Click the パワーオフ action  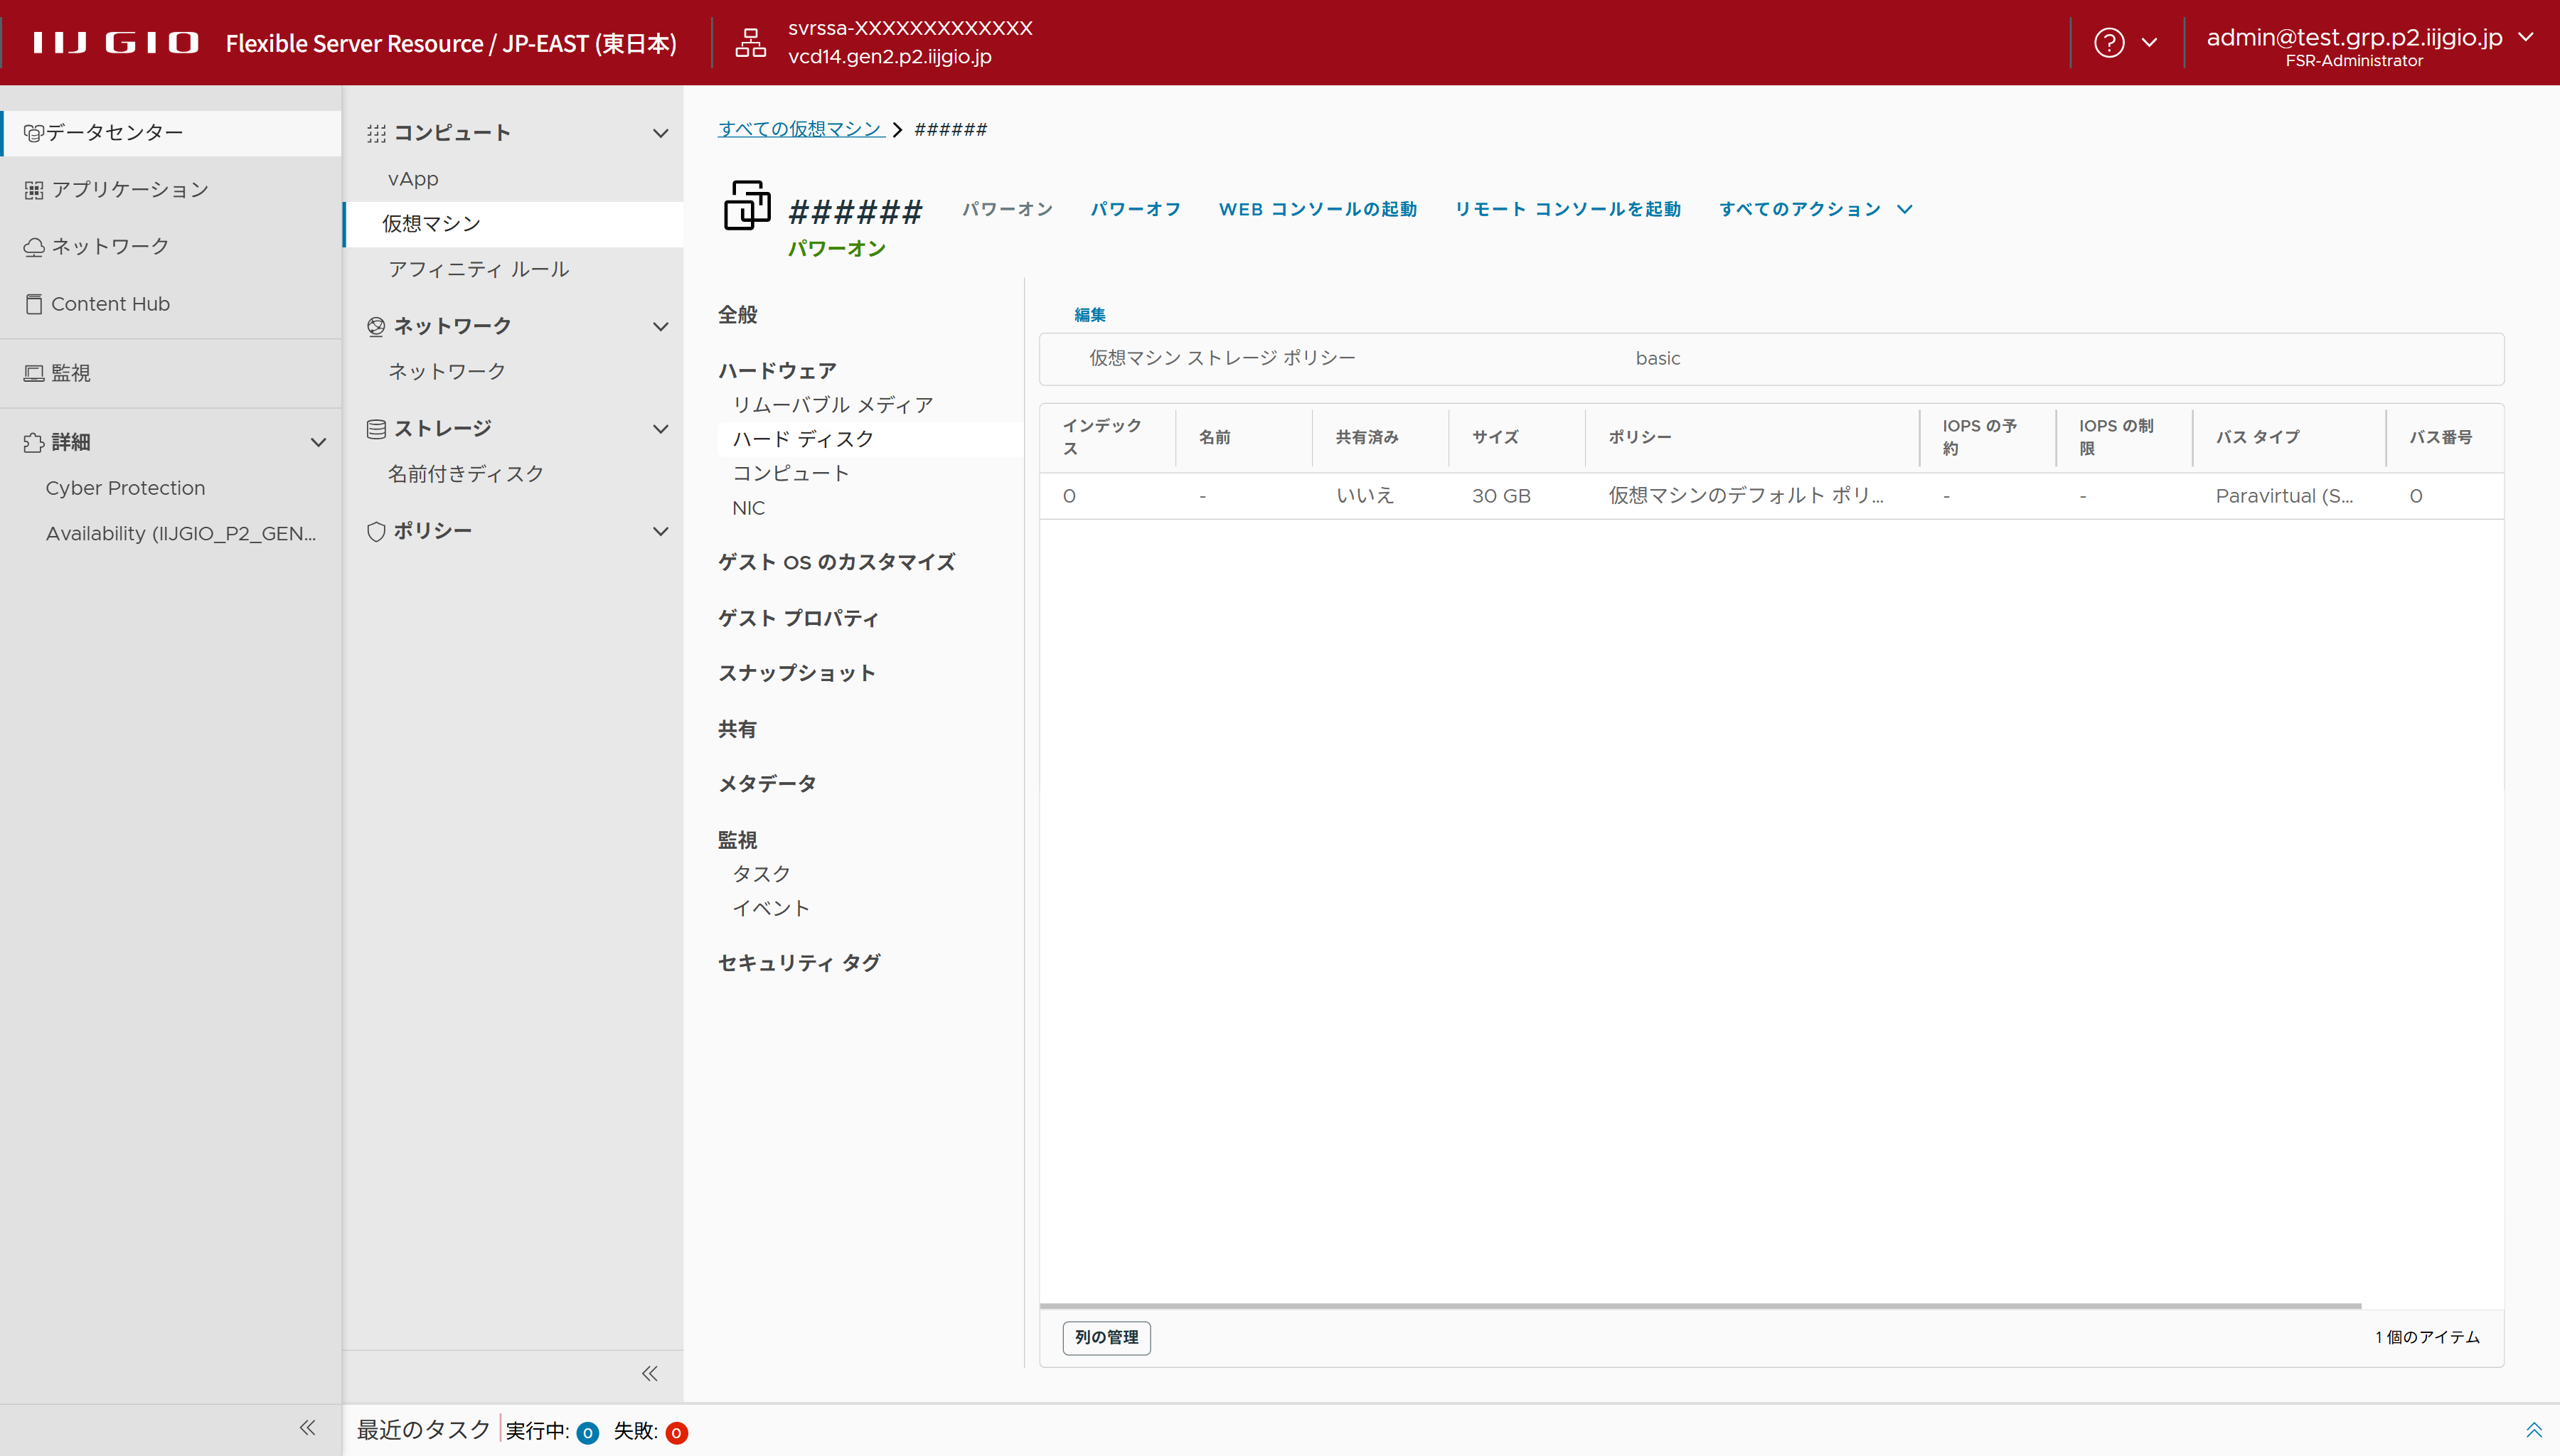pyautogui.click(x=1135, y=209)
